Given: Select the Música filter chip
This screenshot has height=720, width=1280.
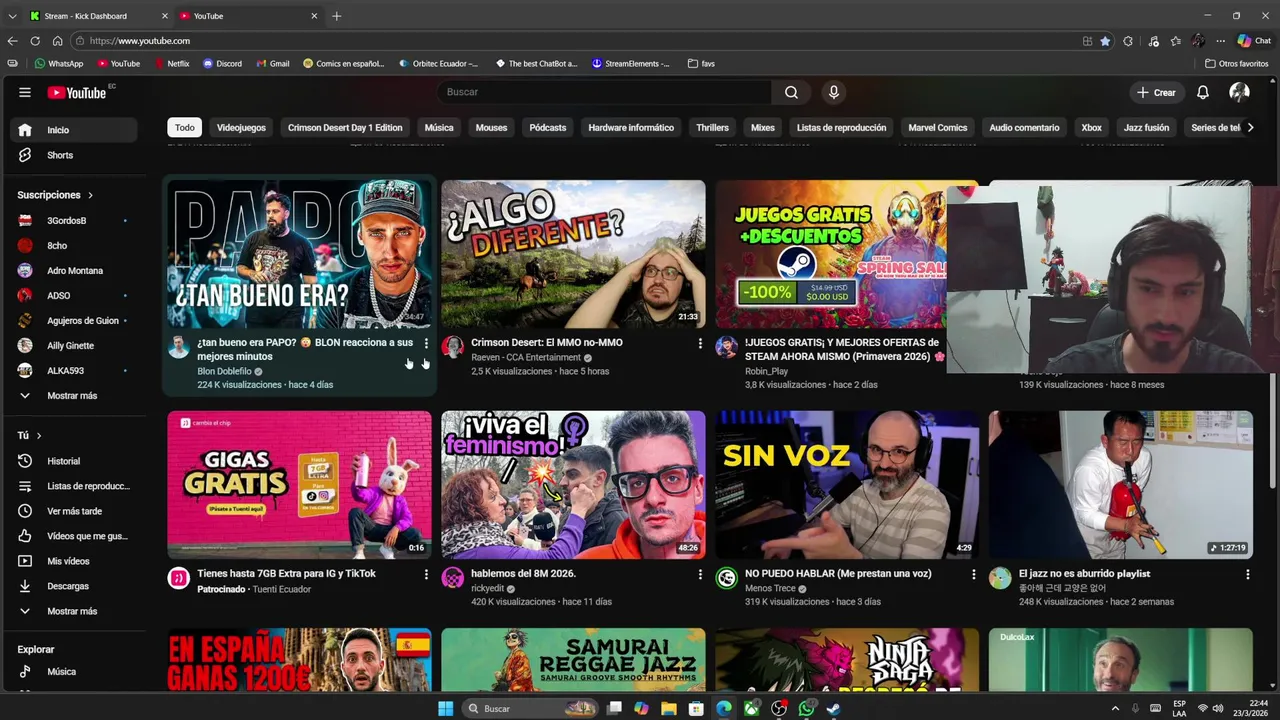Looking at the screenshot, I should coord(439,128).
